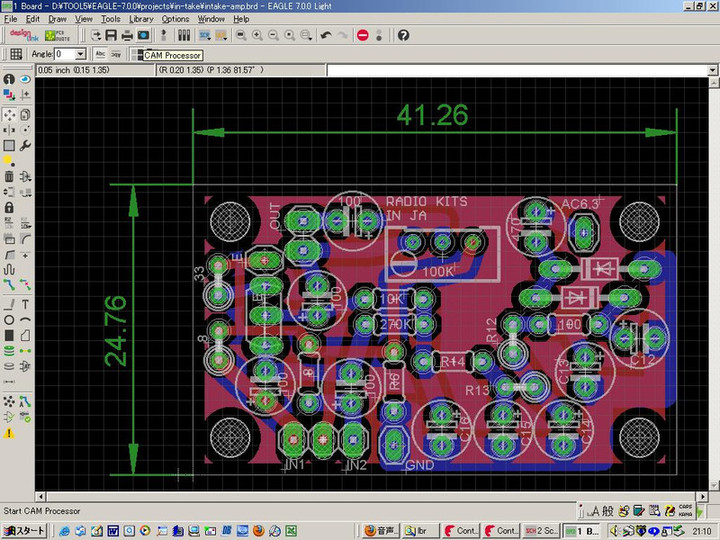This screenshot has width=720, height=540.
Task: Click the red Stop command icon
Action: pos(362,35)
